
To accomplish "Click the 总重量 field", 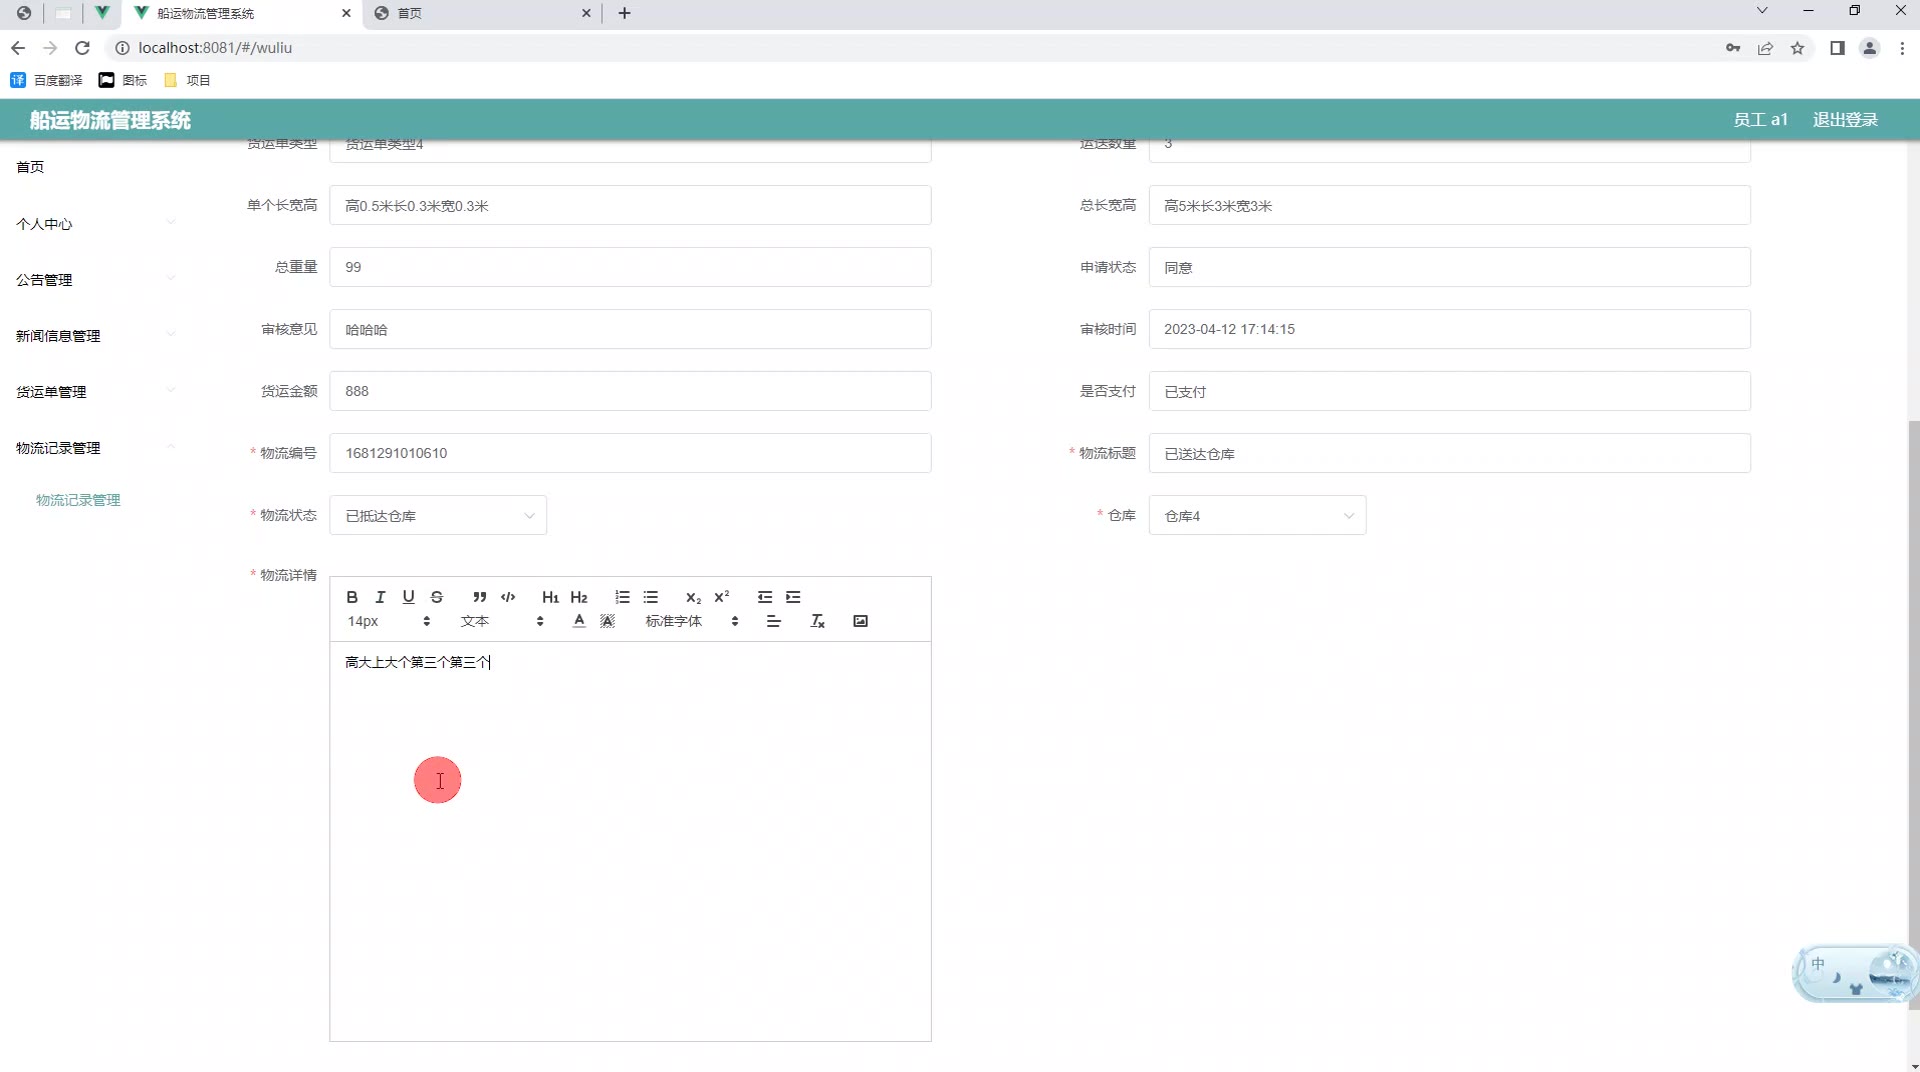I will tap(630, 267).
